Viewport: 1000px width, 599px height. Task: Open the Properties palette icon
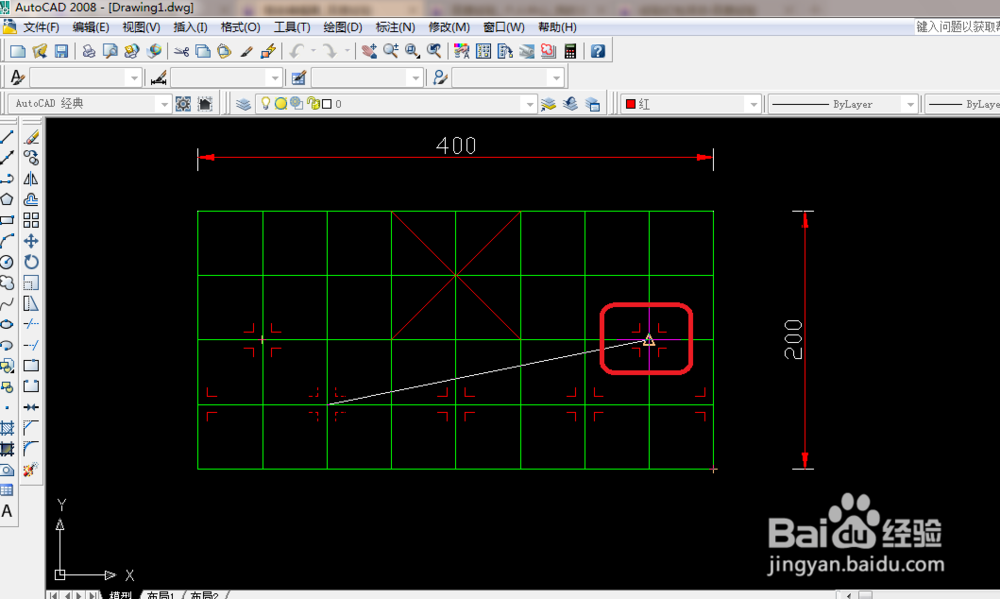462,51
